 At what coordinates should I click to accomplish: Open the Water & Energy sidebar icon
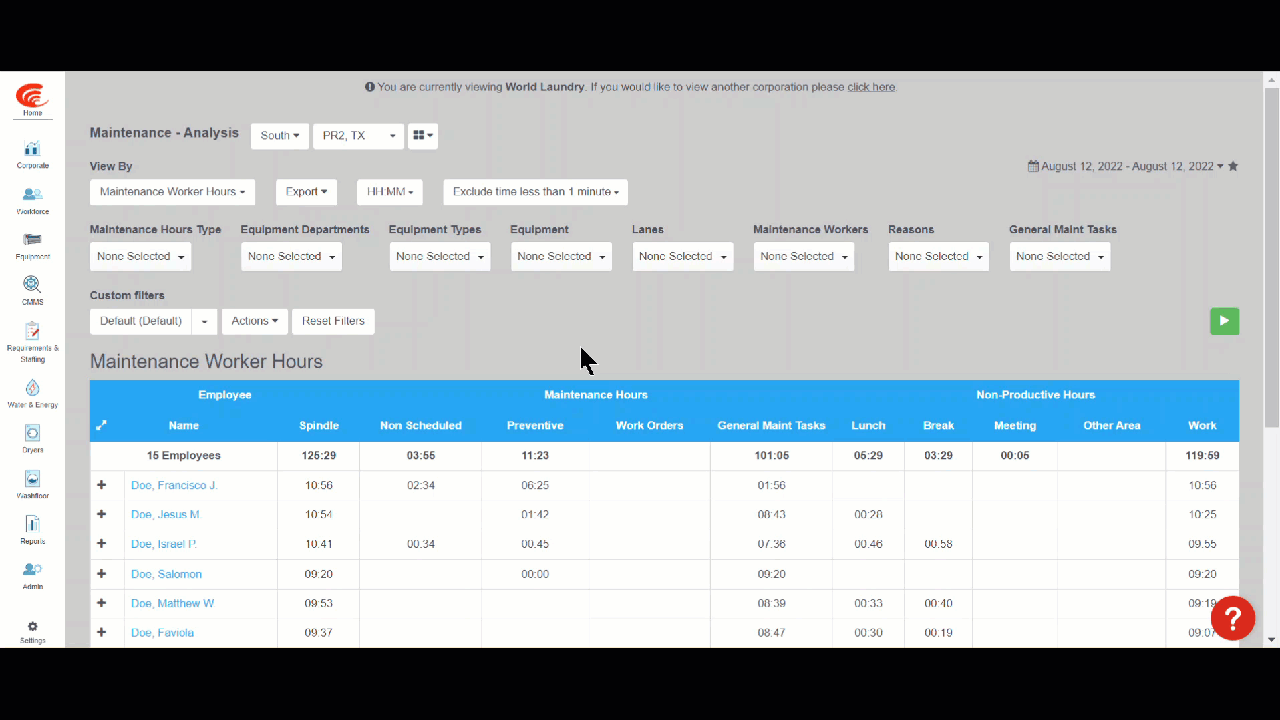pos(32,394)
